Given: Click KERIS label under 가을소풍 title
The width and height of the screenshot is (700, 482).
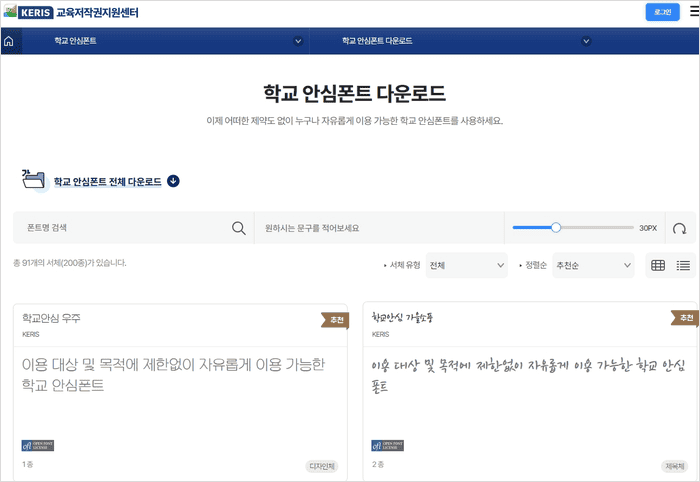Looking at the screenshot, I should pos(380,334).
